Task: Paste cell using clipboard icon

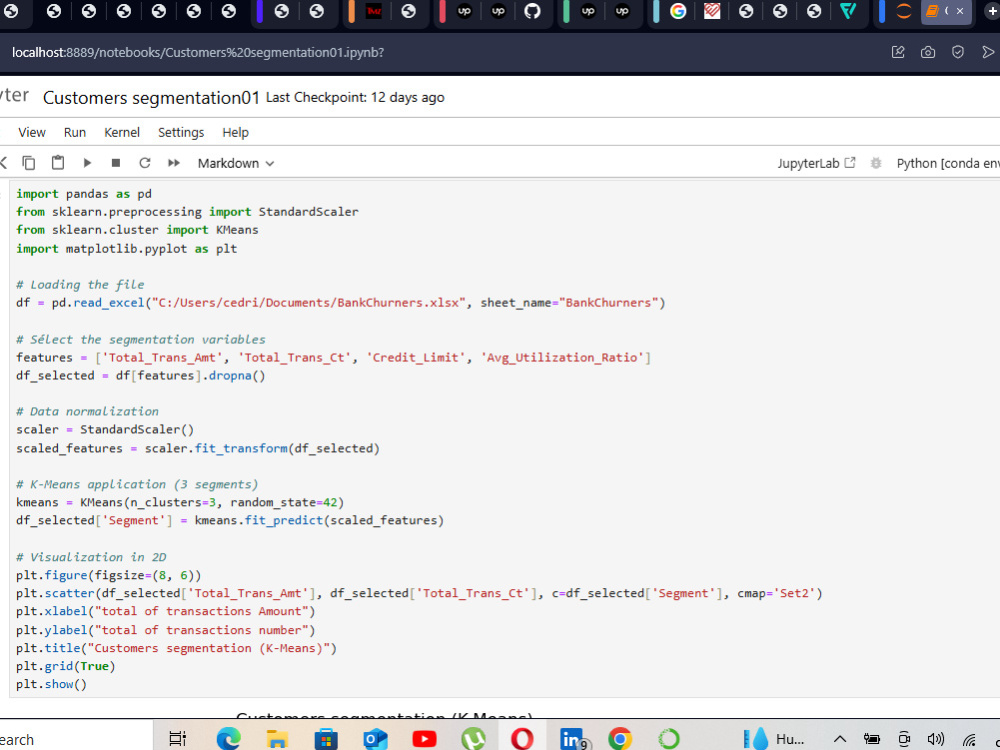Action: pyautogui.click(x=58, y=163)
